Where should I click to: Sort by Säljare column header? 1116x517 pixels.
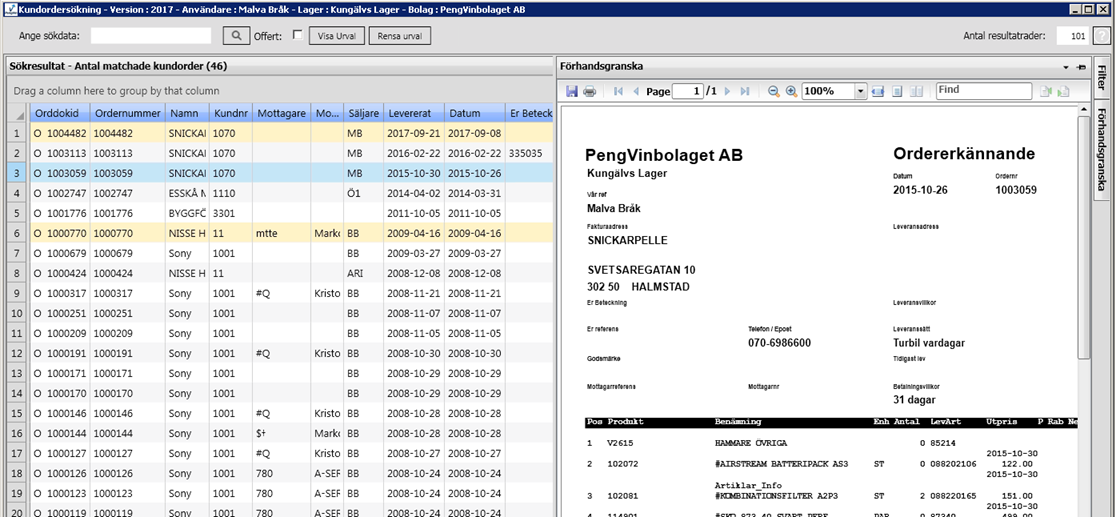pyautogui.click(x=363, y=113)
